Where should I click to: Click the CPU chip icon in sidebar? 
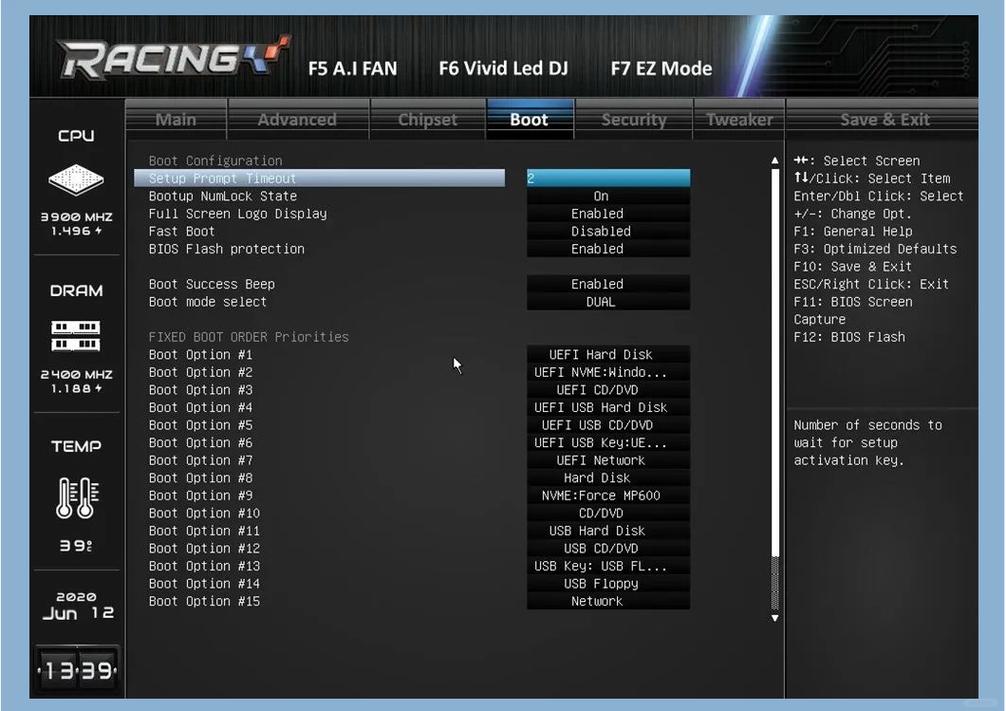pyautogui.click(x=76, y=181)
